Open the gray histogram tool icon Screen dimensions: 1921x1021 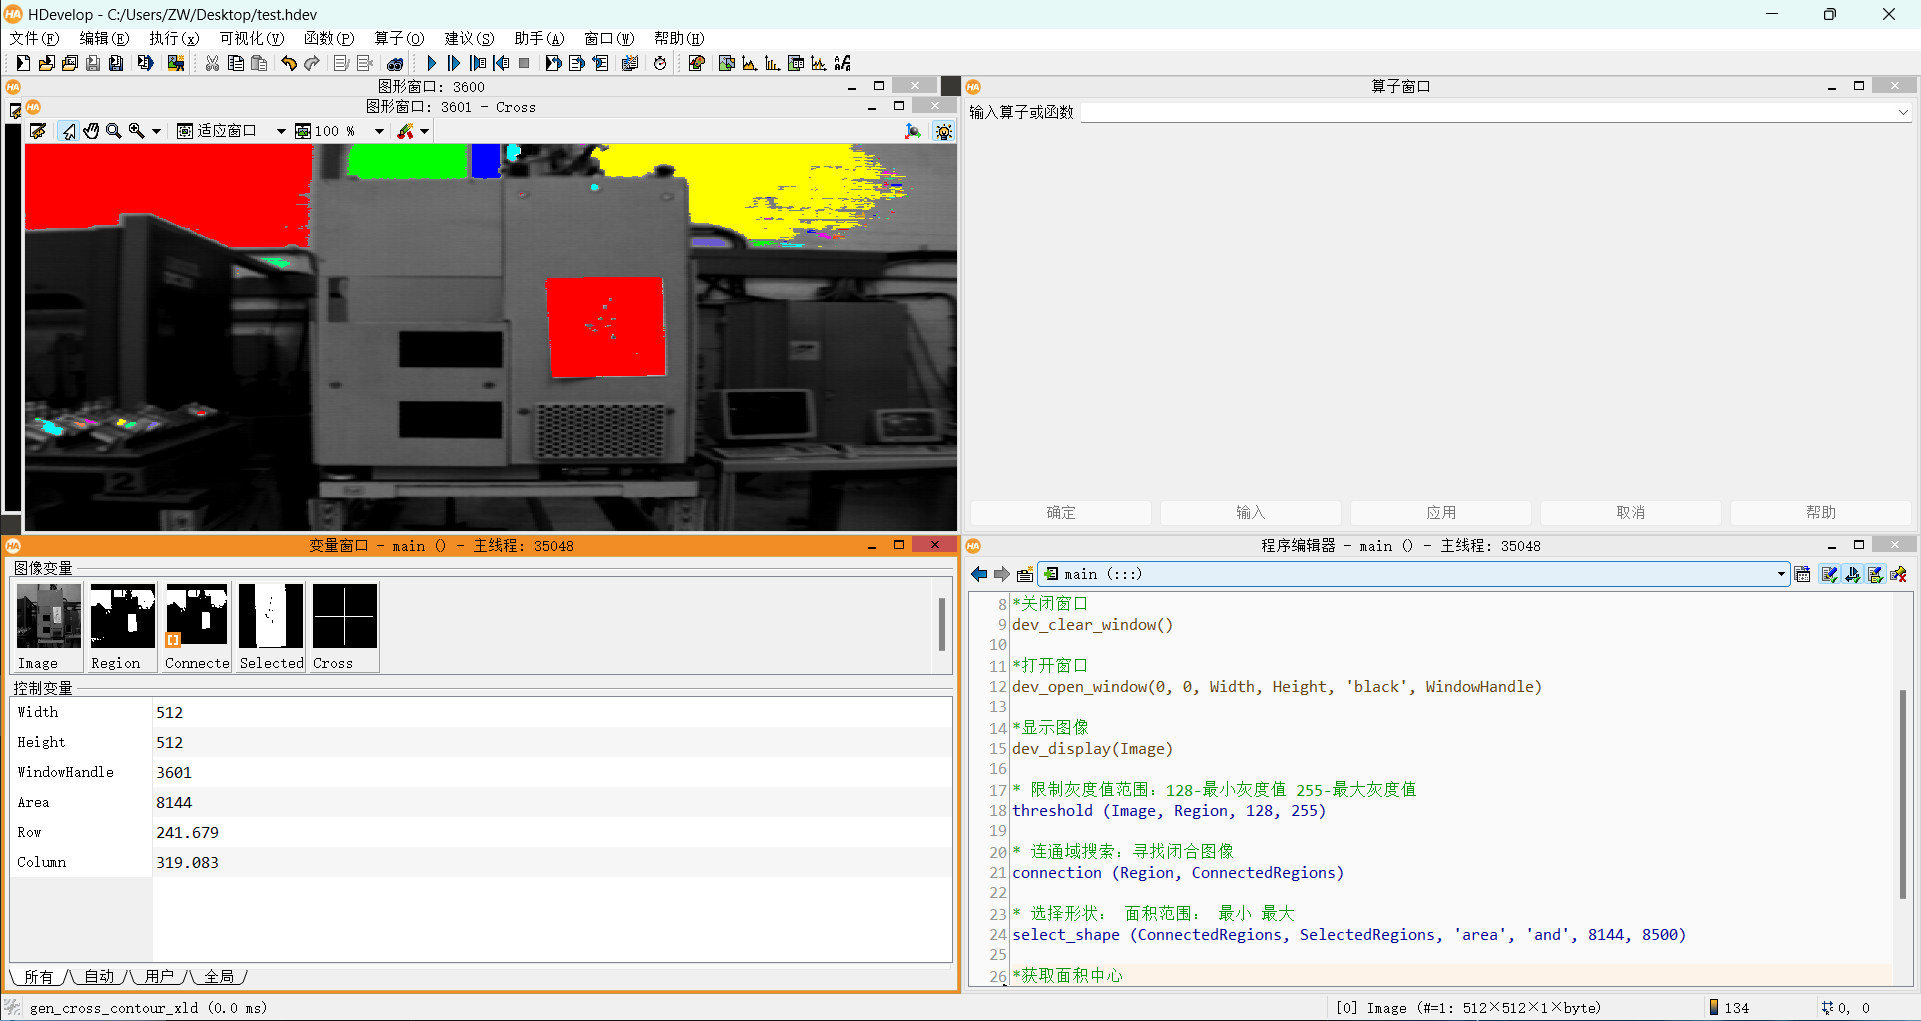click(750, 63)
